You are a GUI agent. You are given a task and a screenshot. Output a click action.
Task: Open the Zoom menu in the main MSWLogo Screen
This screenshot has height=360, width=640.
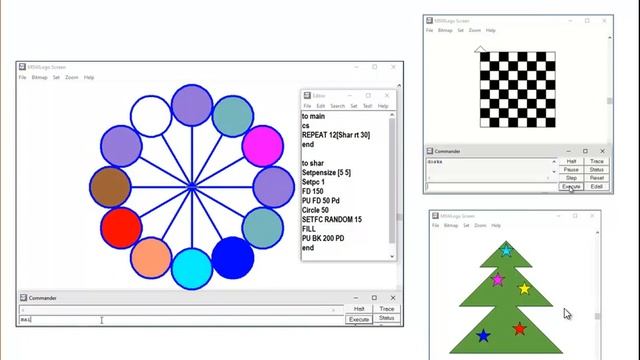point(72,77)
